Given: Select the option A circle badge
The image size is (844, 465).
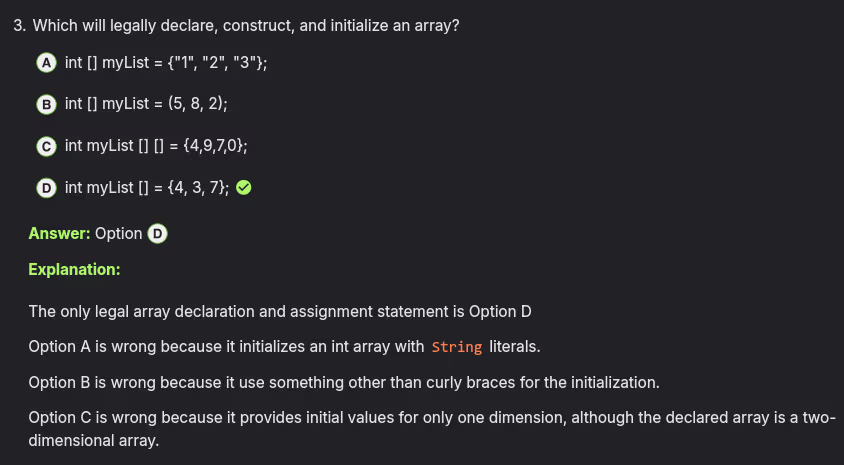Looking at the screenshot, I should 46,62.
